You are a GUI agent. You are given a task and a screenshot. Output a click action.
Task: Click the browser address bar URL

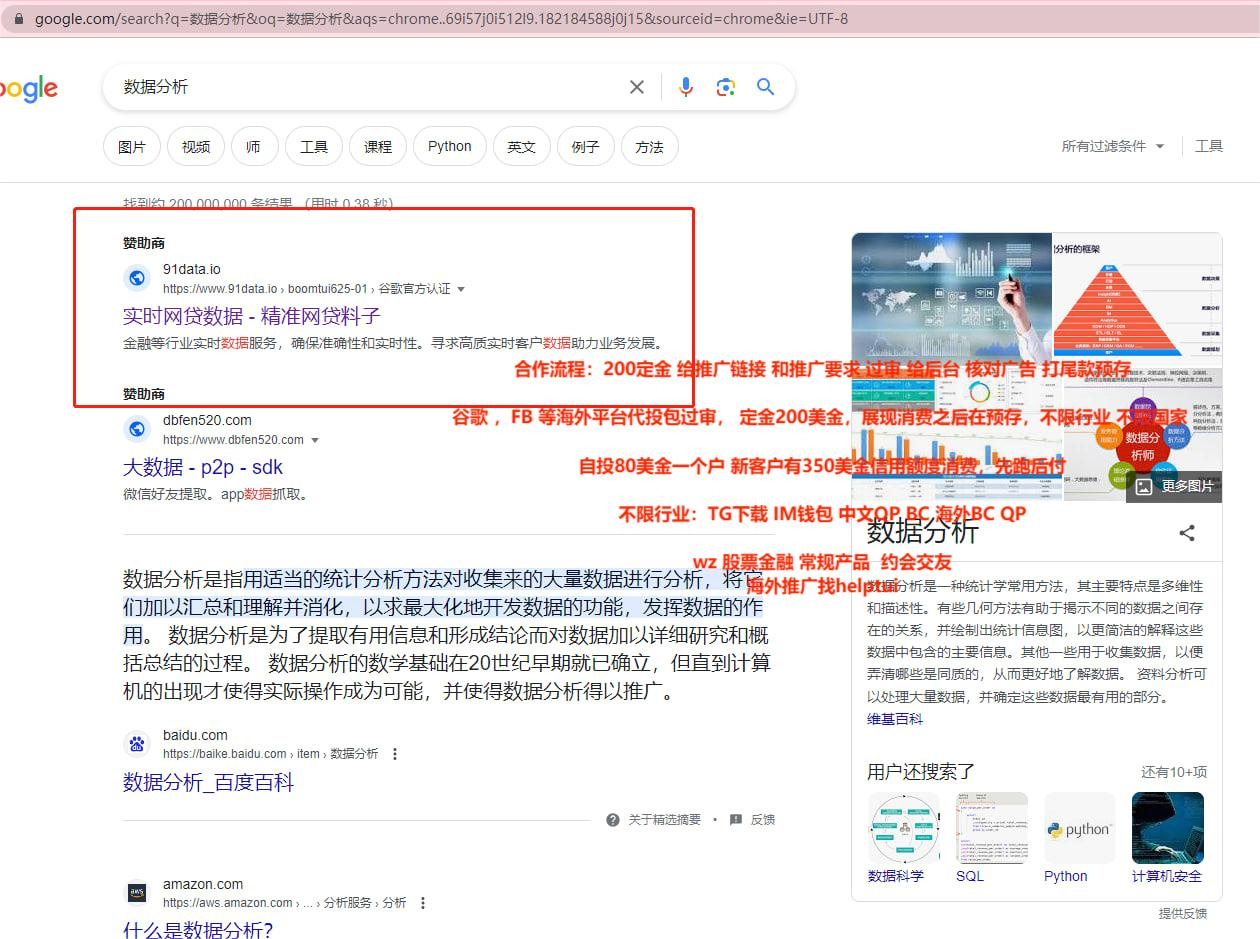tap(441, 19)
